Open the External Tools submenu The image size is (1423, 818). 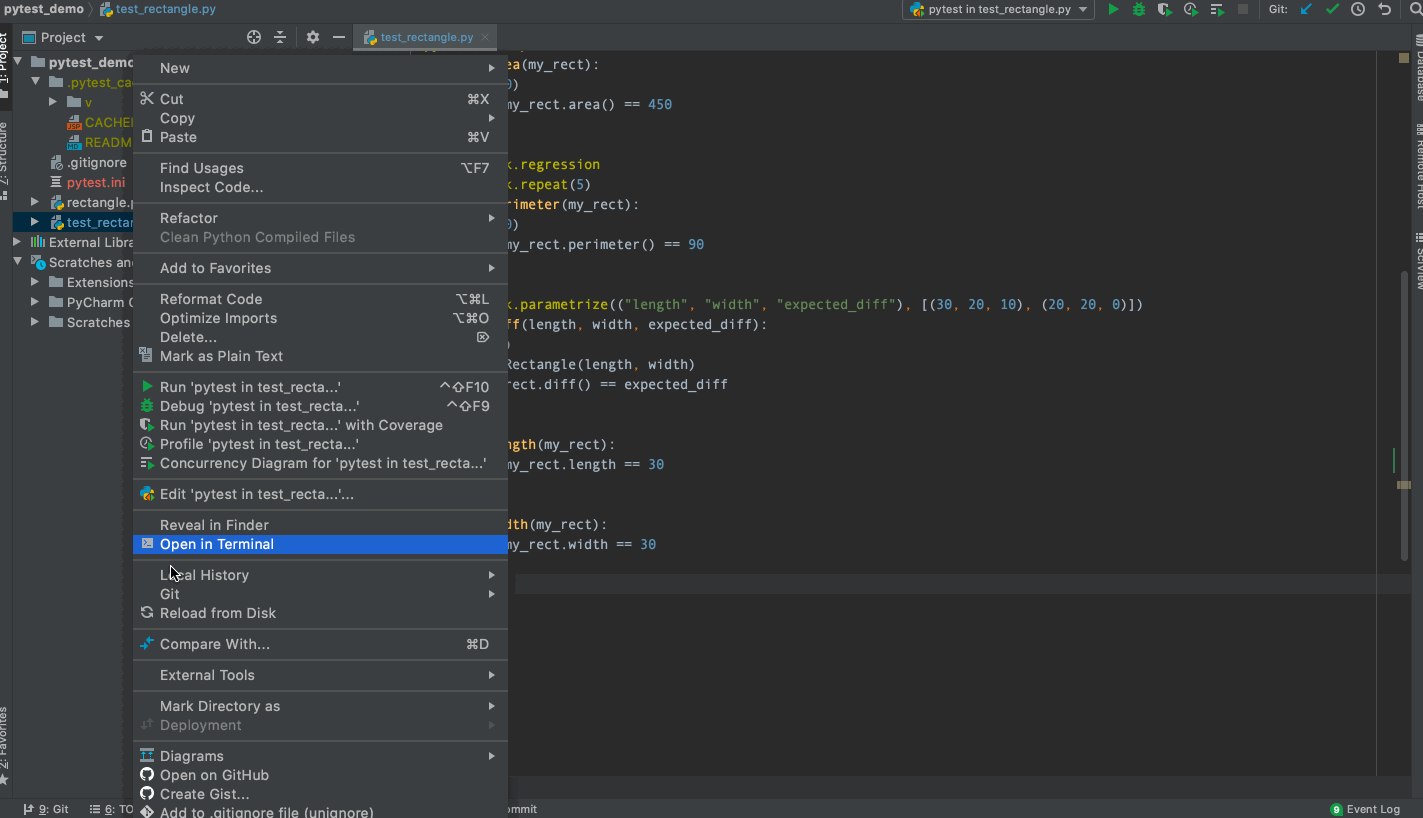(320, 675)
